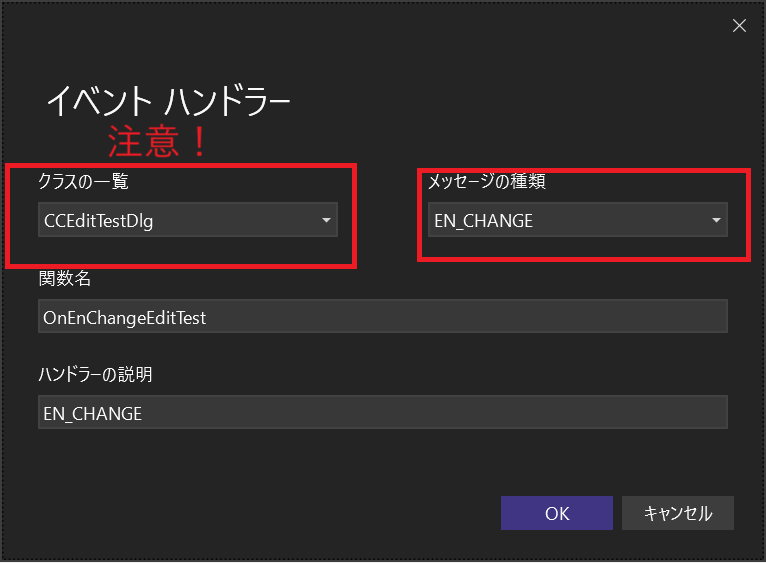Click the メッセージの種類 label

click(x=486, y=182)
